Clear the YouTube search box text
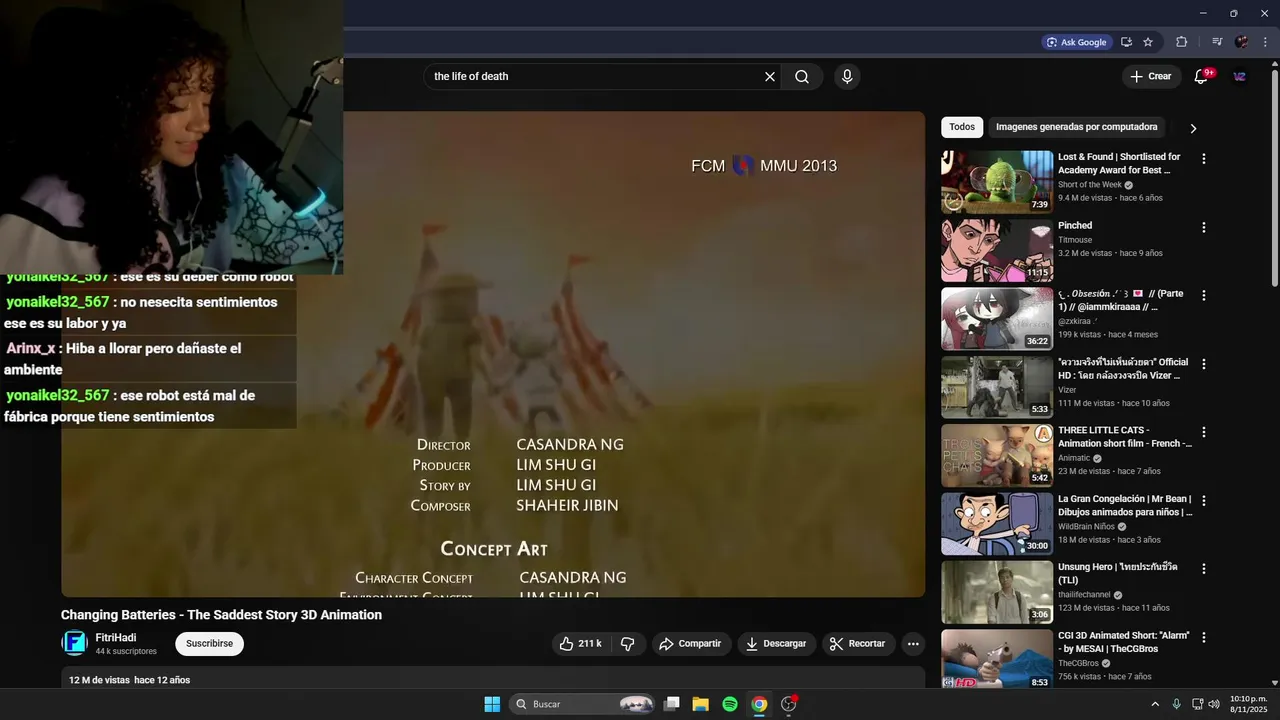This screenshot has width=1280, height=720. 770,77
